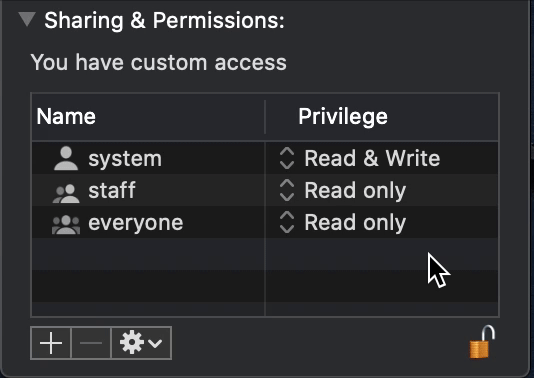This screenshot has width=534, height=378.
Task: Select the everyone row name
Action: (136, 223)
